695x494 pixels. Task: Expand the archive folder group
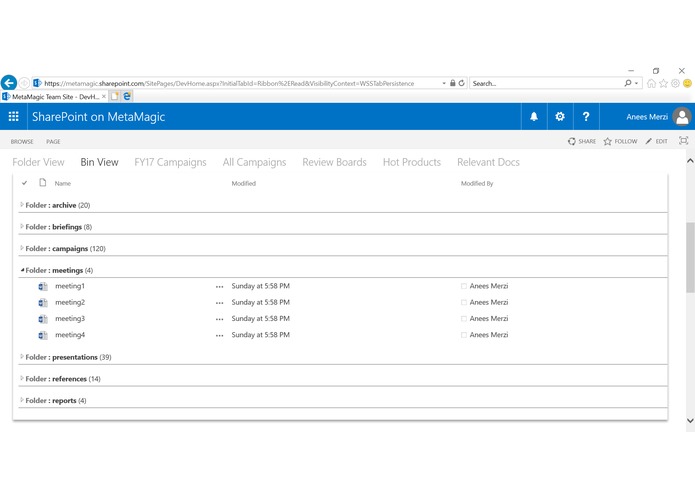(22, 205)
